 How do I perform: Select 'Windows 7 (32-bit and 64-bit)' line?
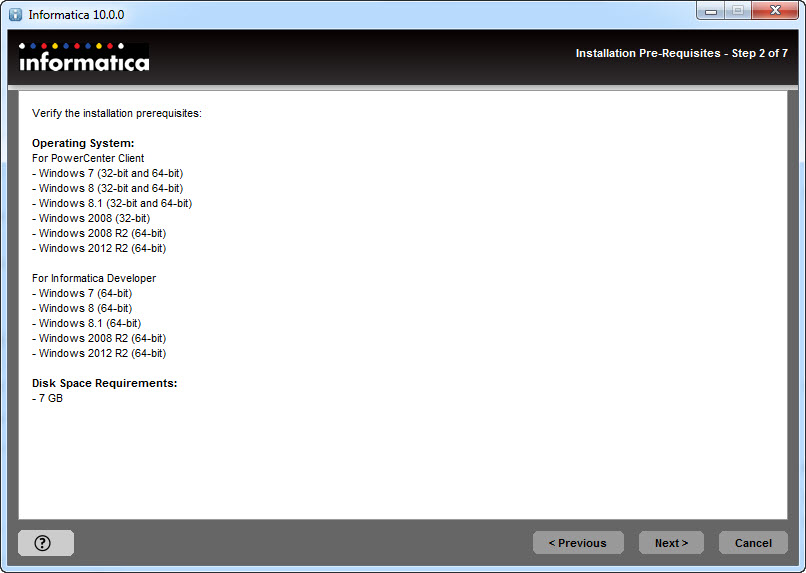(107, 173)
